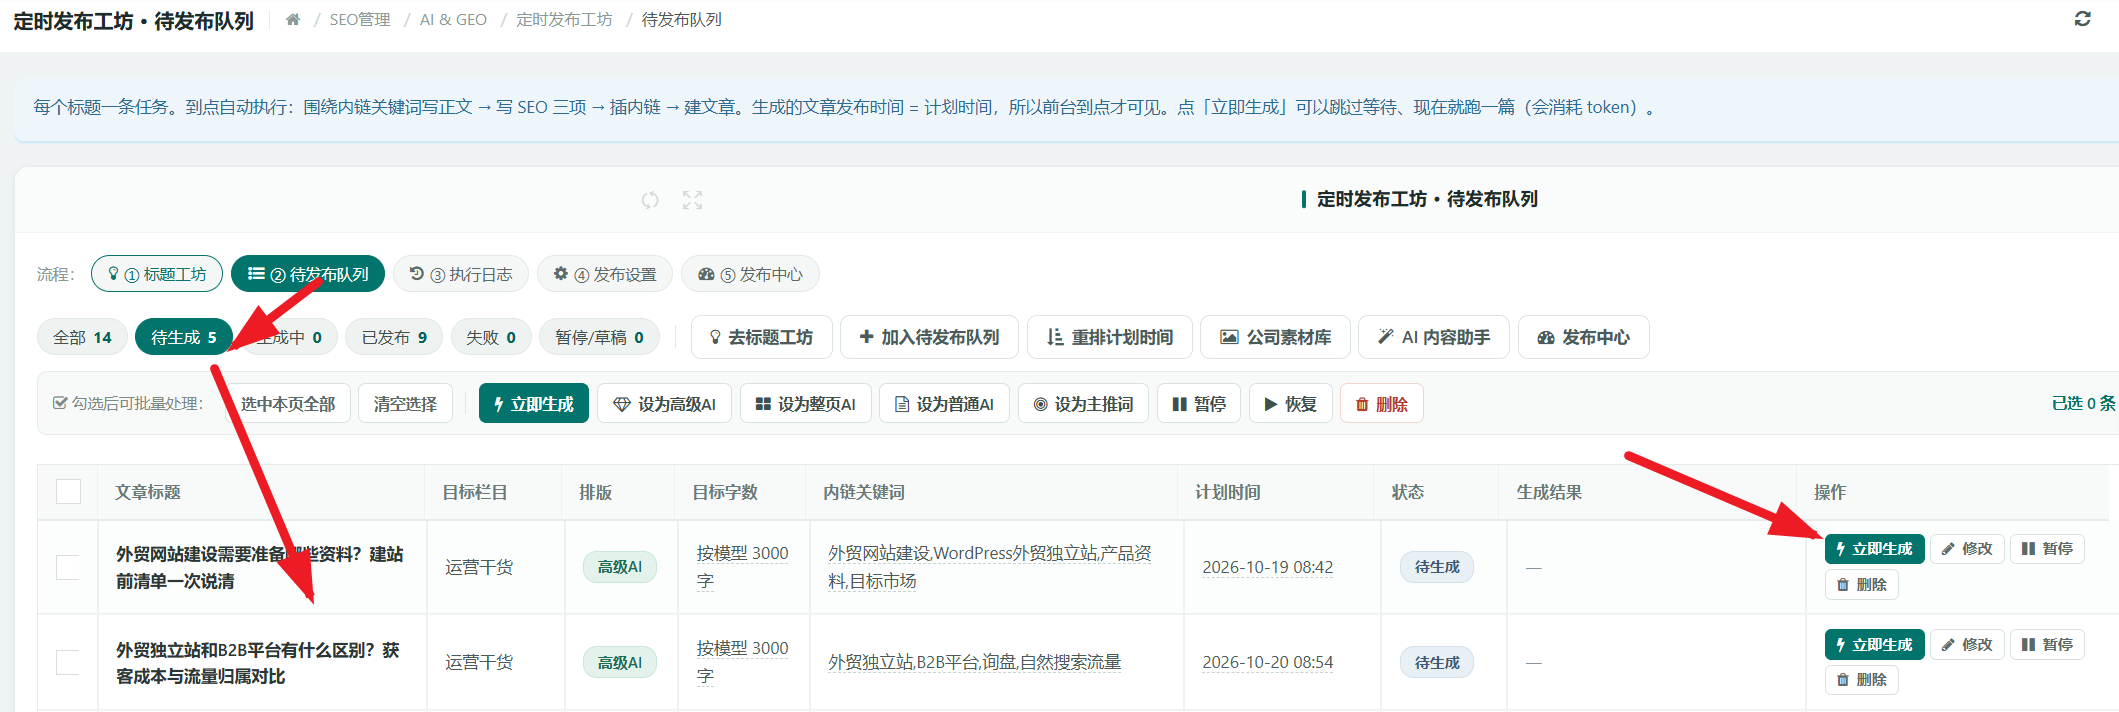Click 设为主推词
Screen dimensions: 2119x712
coord(1083,404)
